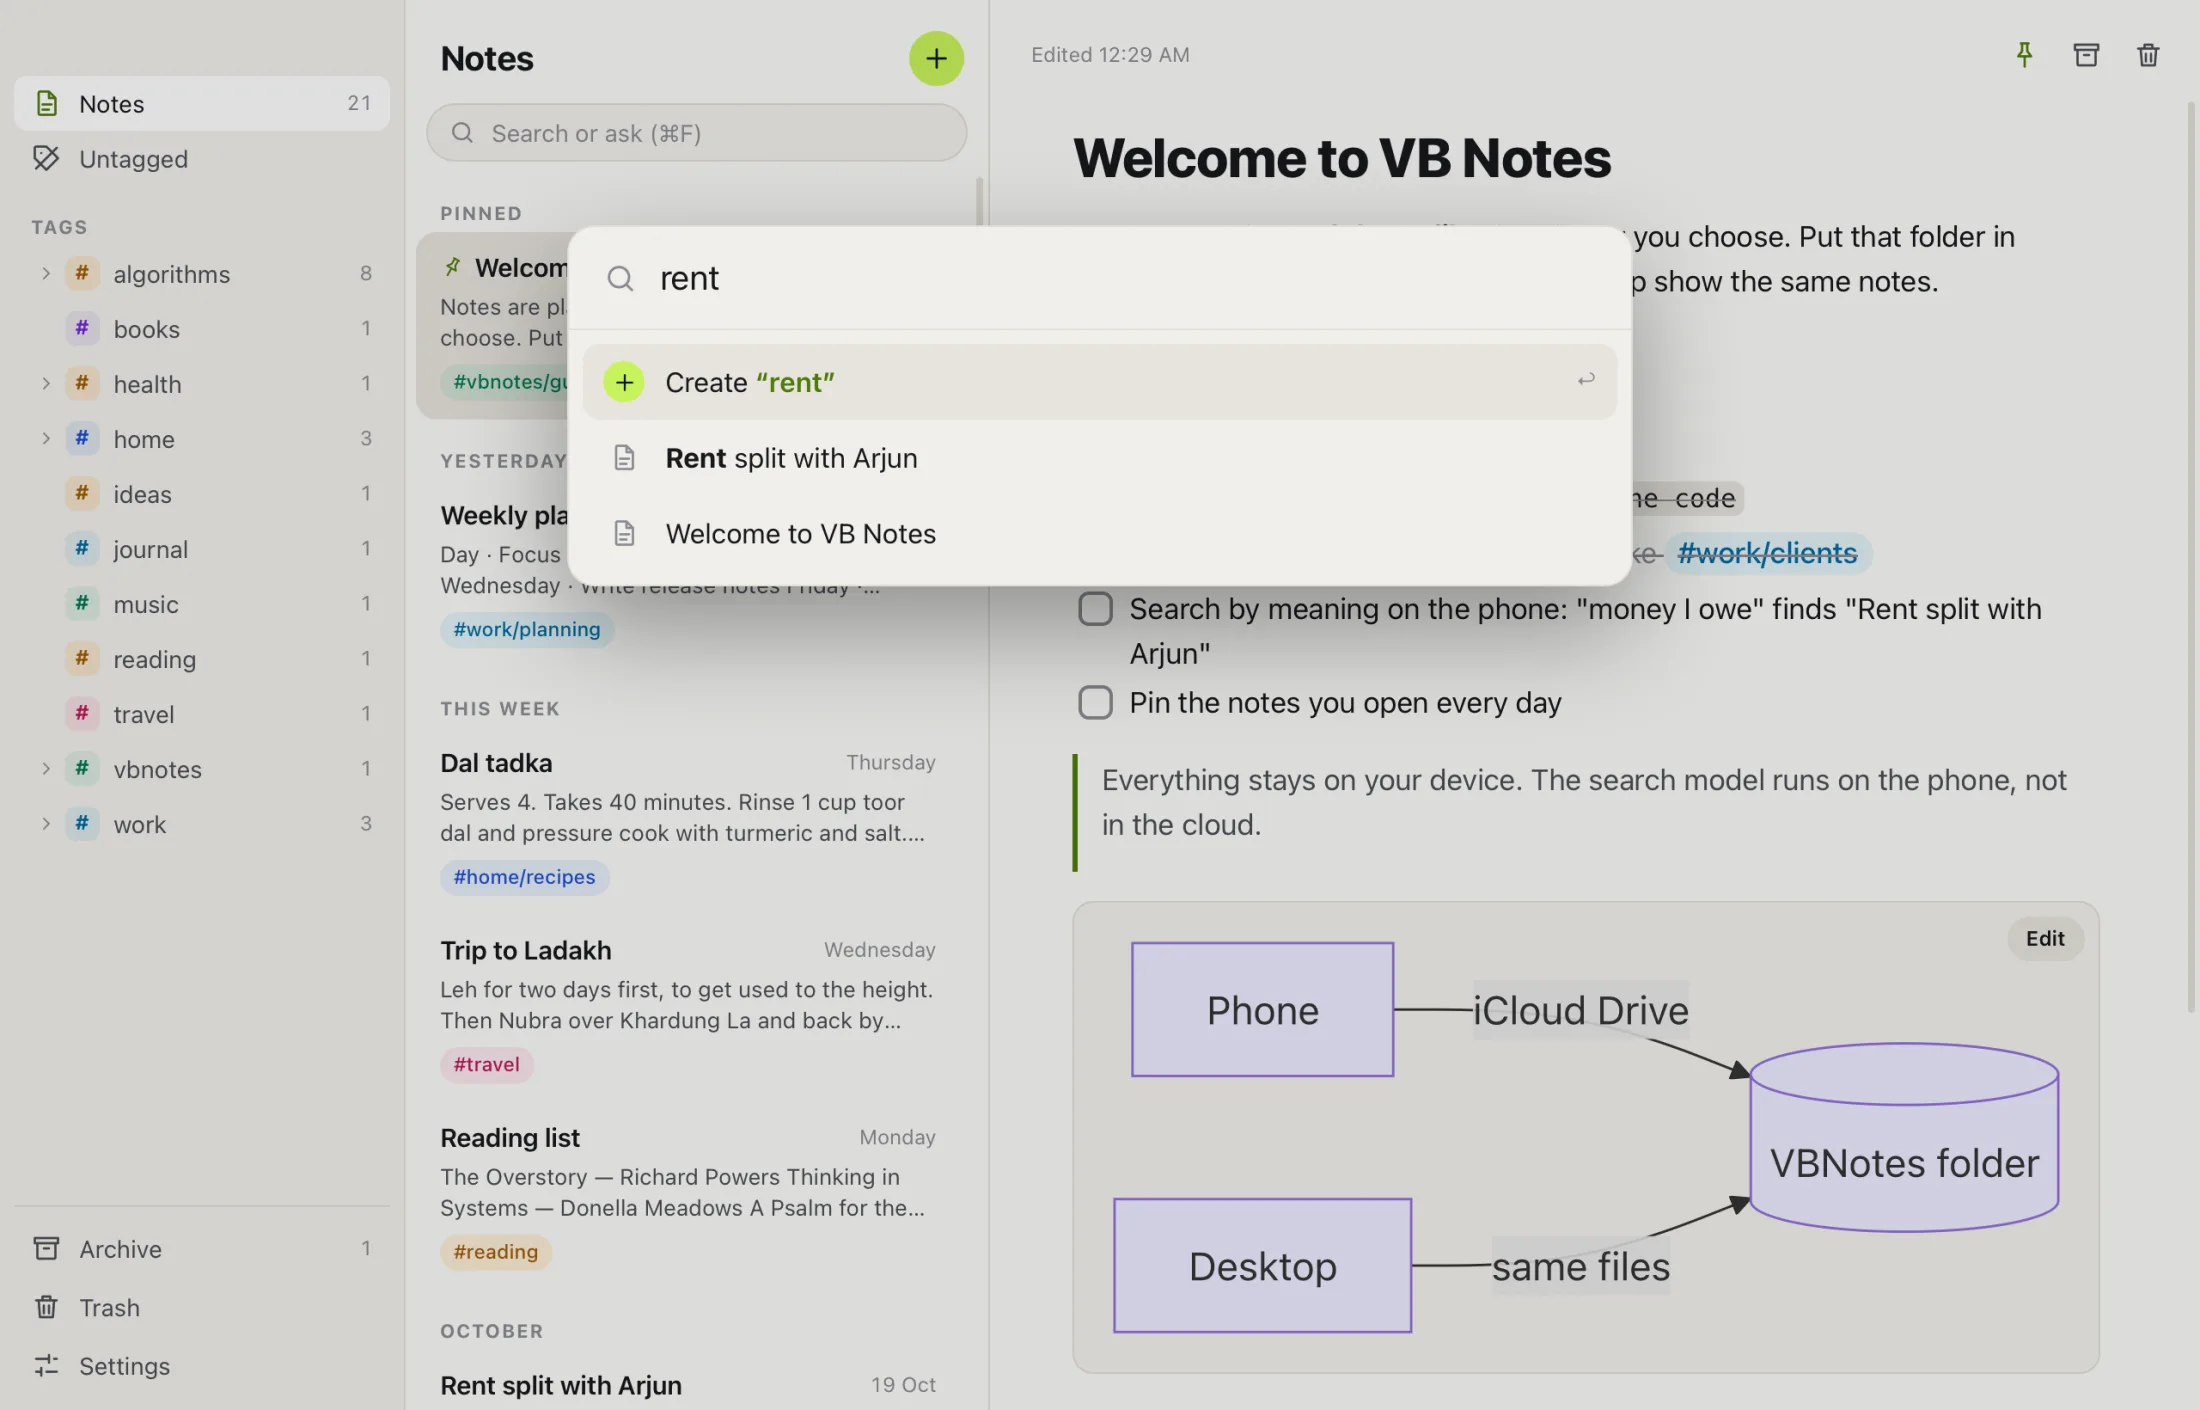Expand the algorithms tag chevron
This screenshot has width=2200, height=1410.
click(x=45, y=273)
